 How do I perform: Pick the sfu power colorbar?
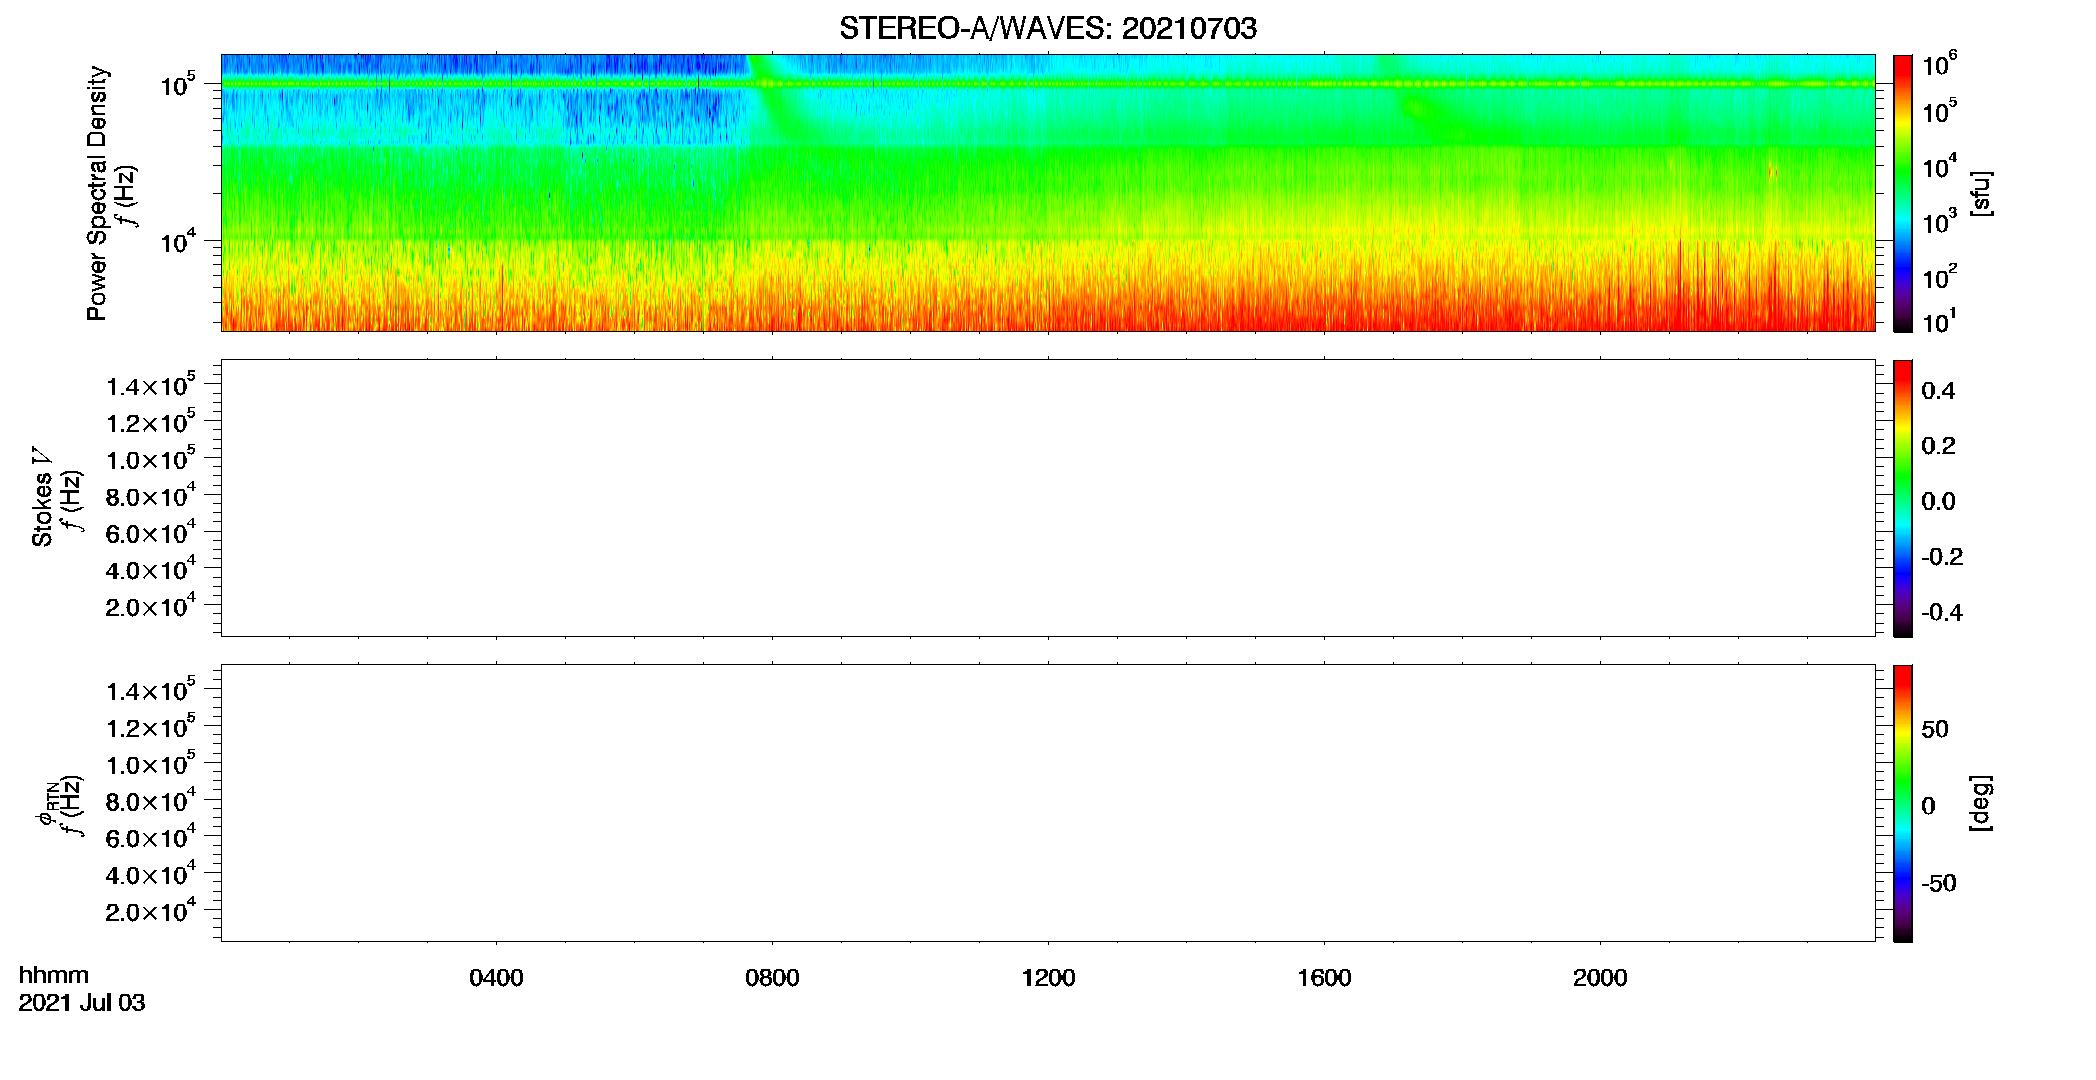(1902, 192)
